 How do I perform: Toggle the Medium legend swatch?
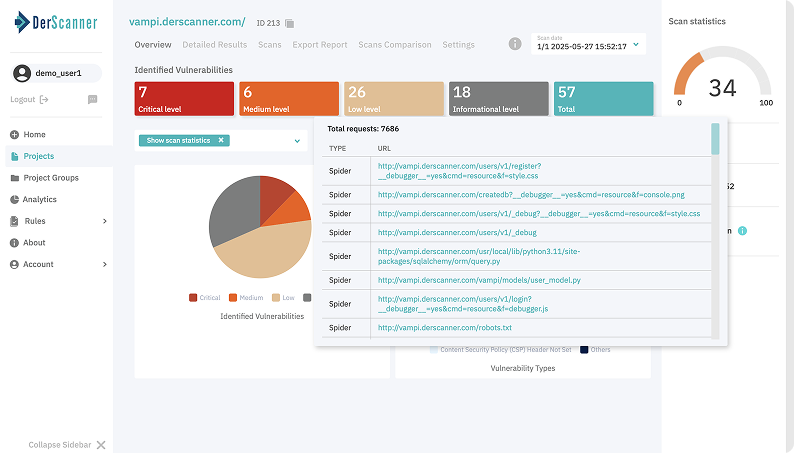click(233, 298)
